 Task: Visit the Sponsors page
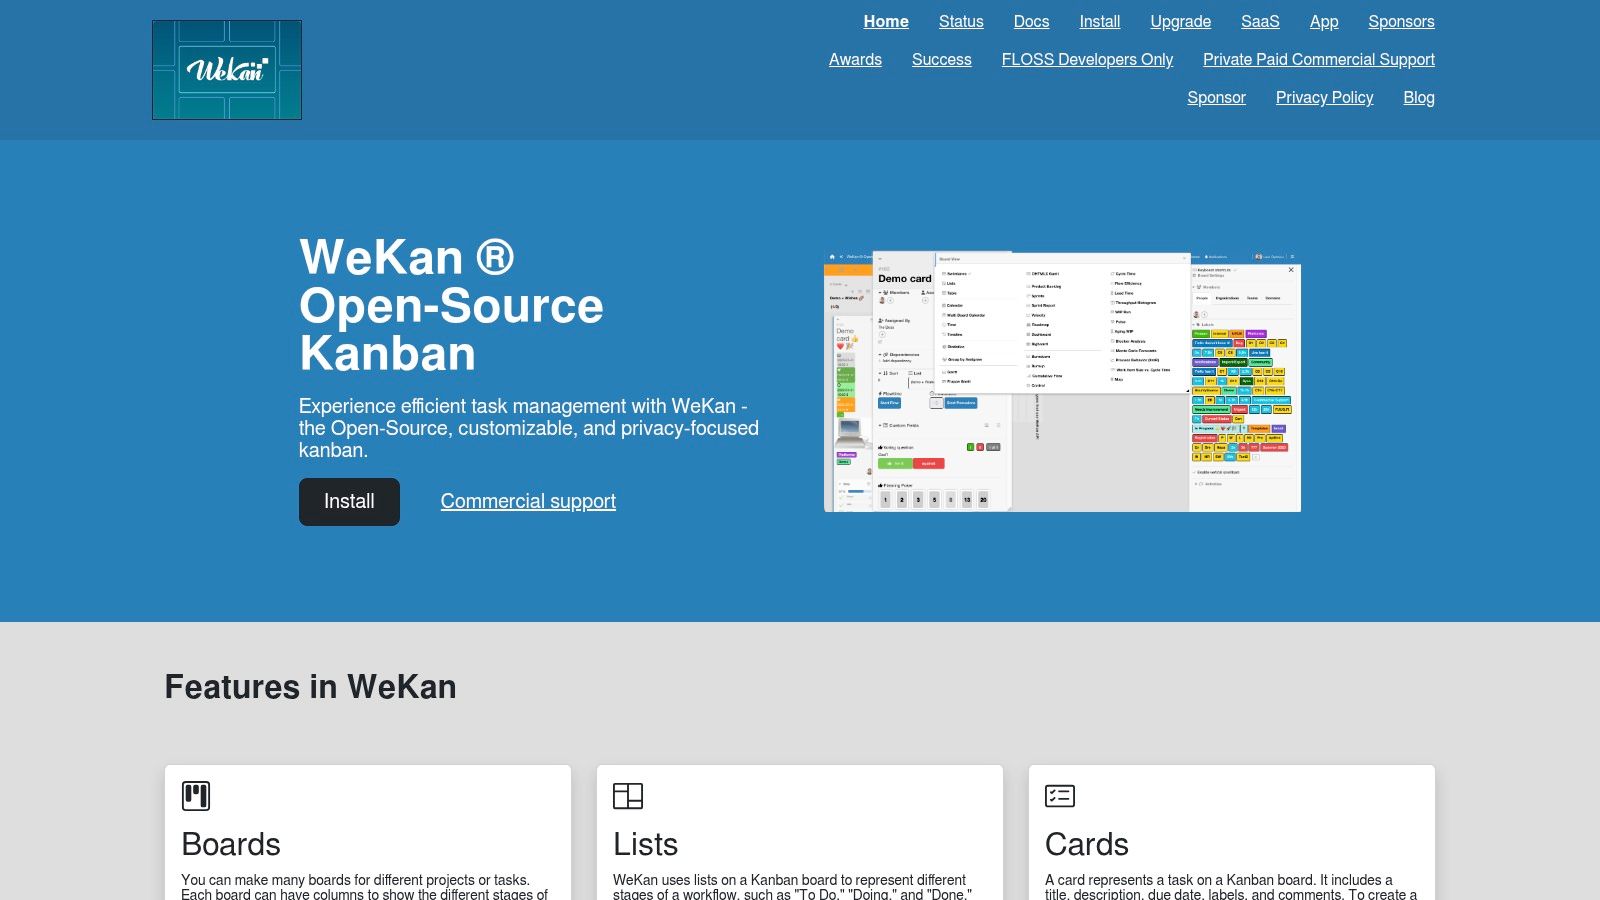click(x=1401, y=21)
